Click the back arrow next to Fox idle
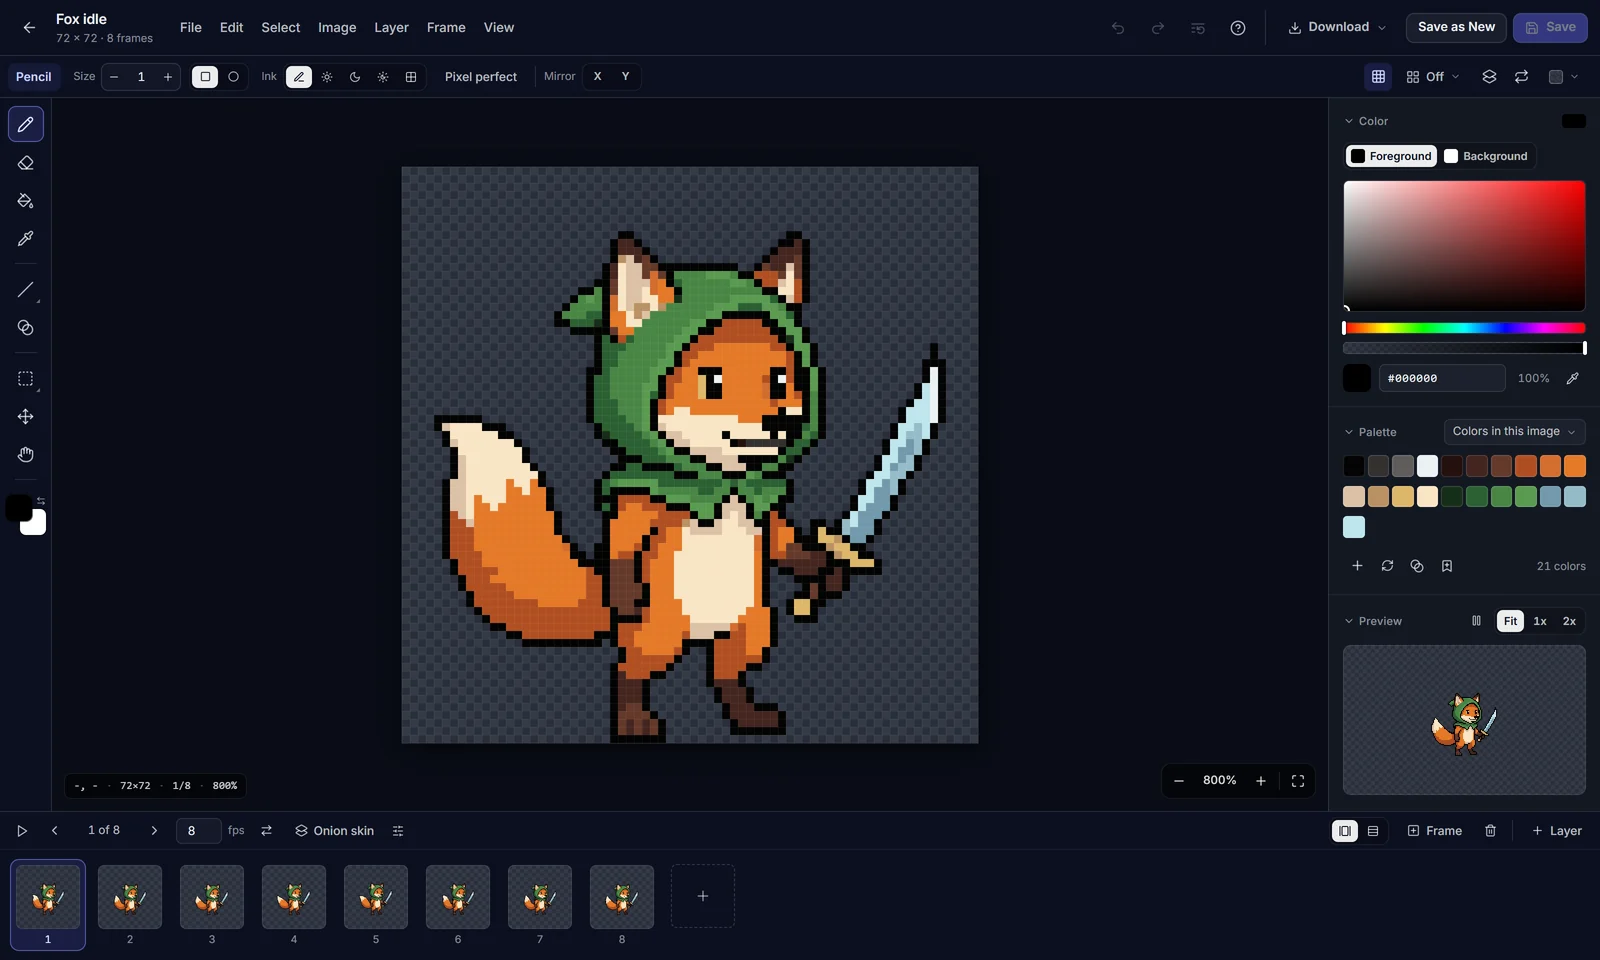Image resolution: width=1600 pixels, height=960 pixels. pos(29,28)
